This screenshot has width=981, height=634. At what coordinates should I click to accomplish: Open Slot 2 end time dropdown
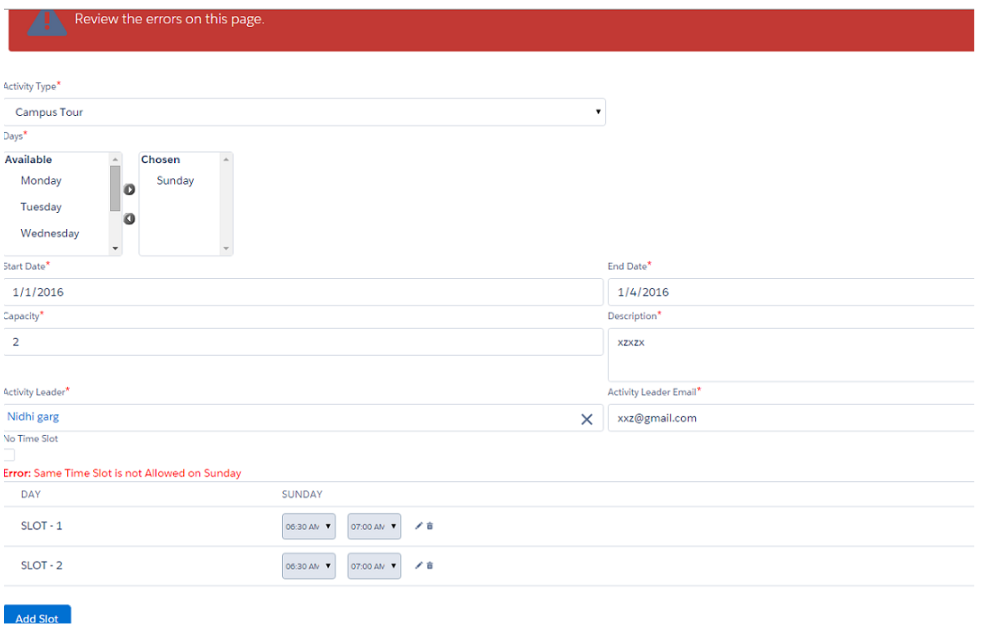pos(374,566)
